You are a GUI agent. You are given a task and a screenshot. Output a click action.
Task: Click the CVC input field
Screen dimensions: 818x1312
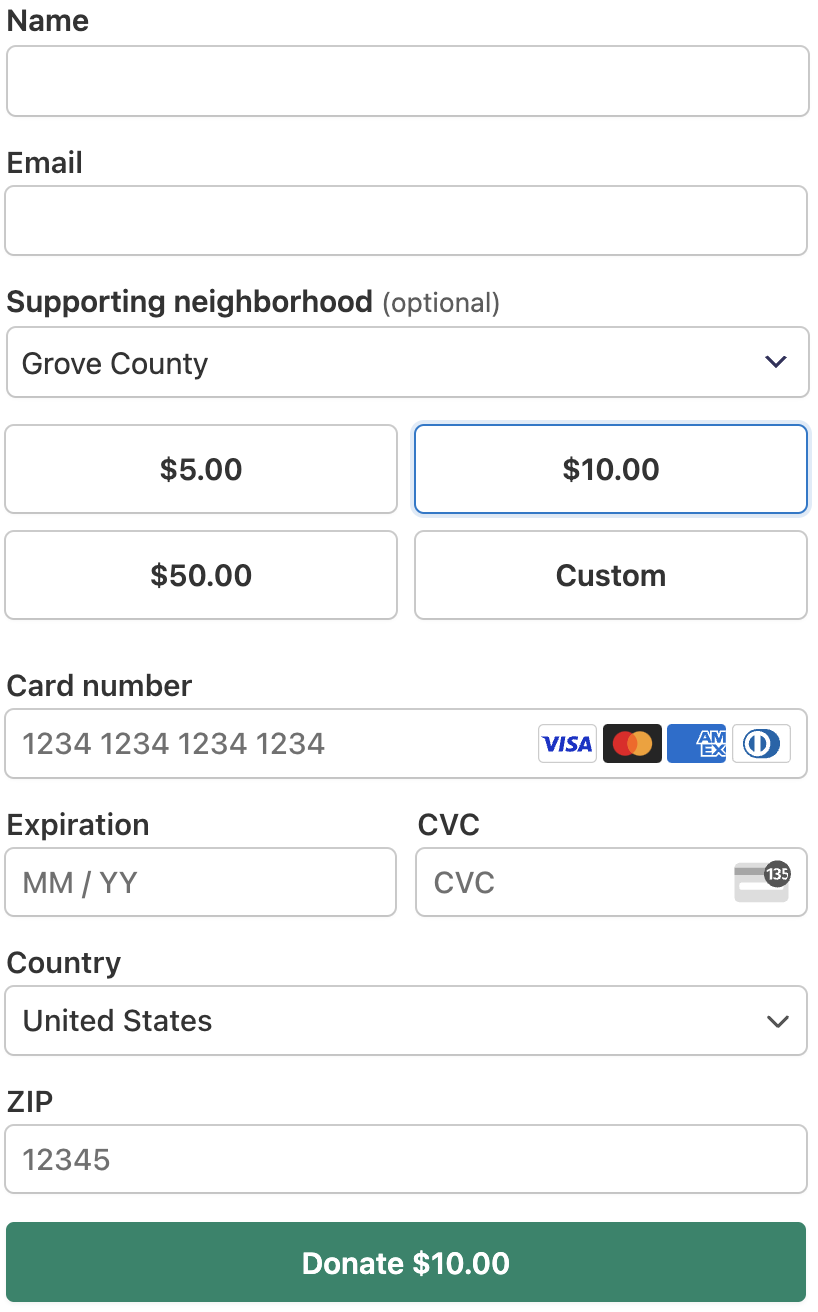click(x=570, y=883)
